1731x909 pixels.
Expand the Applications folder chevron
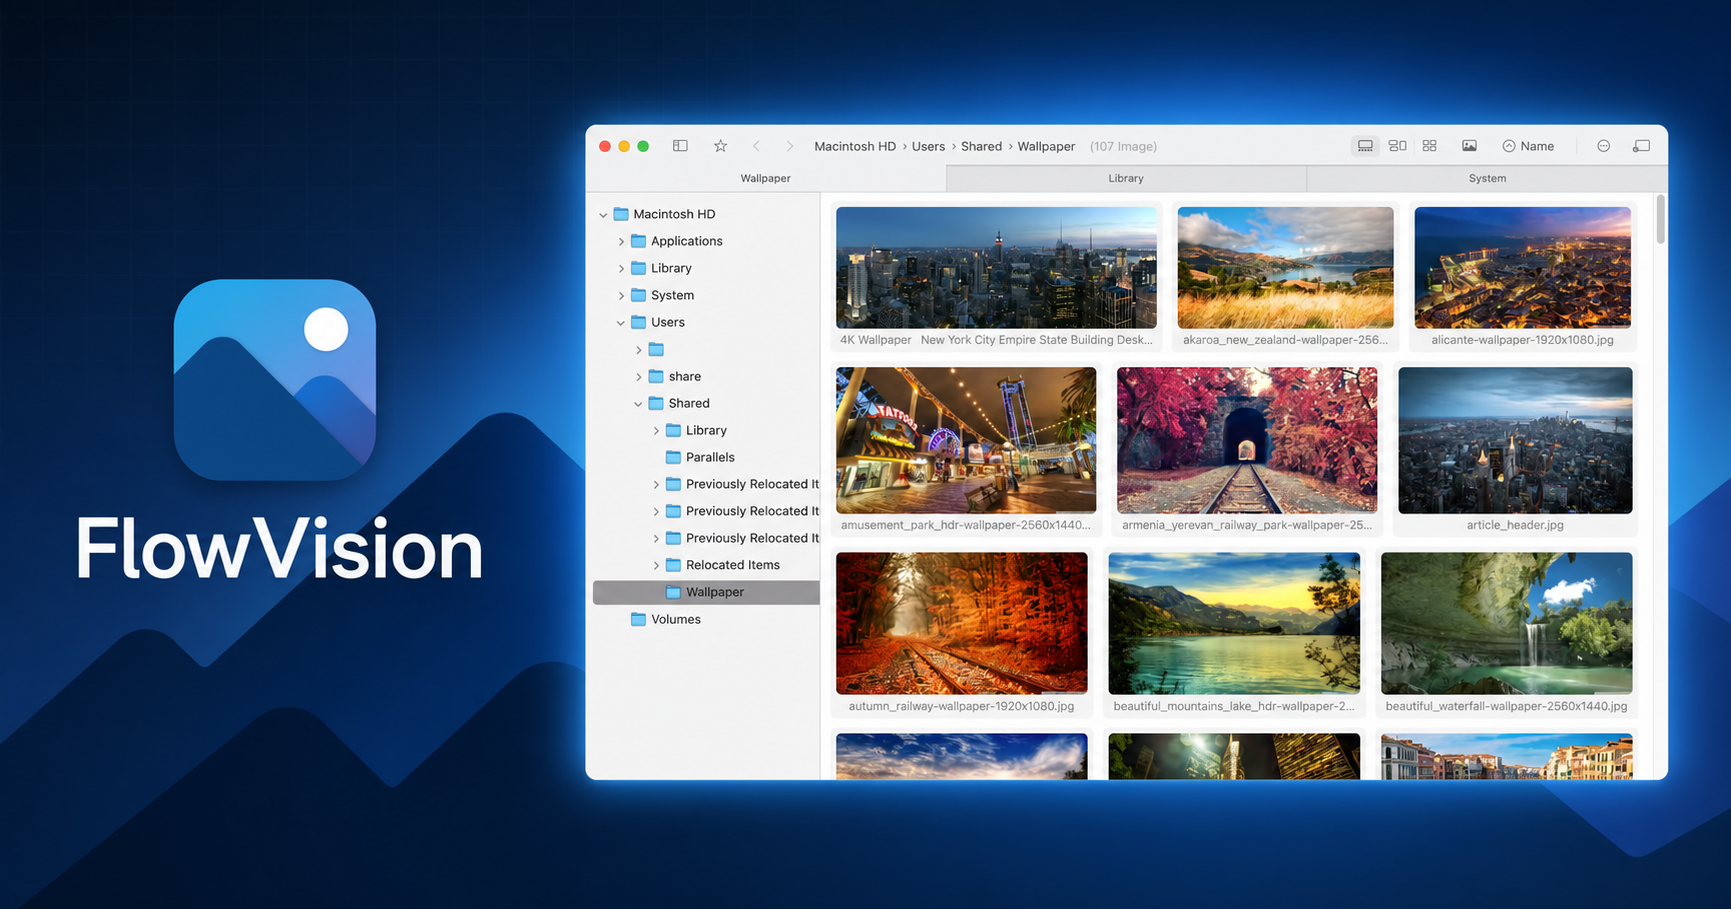621,241
